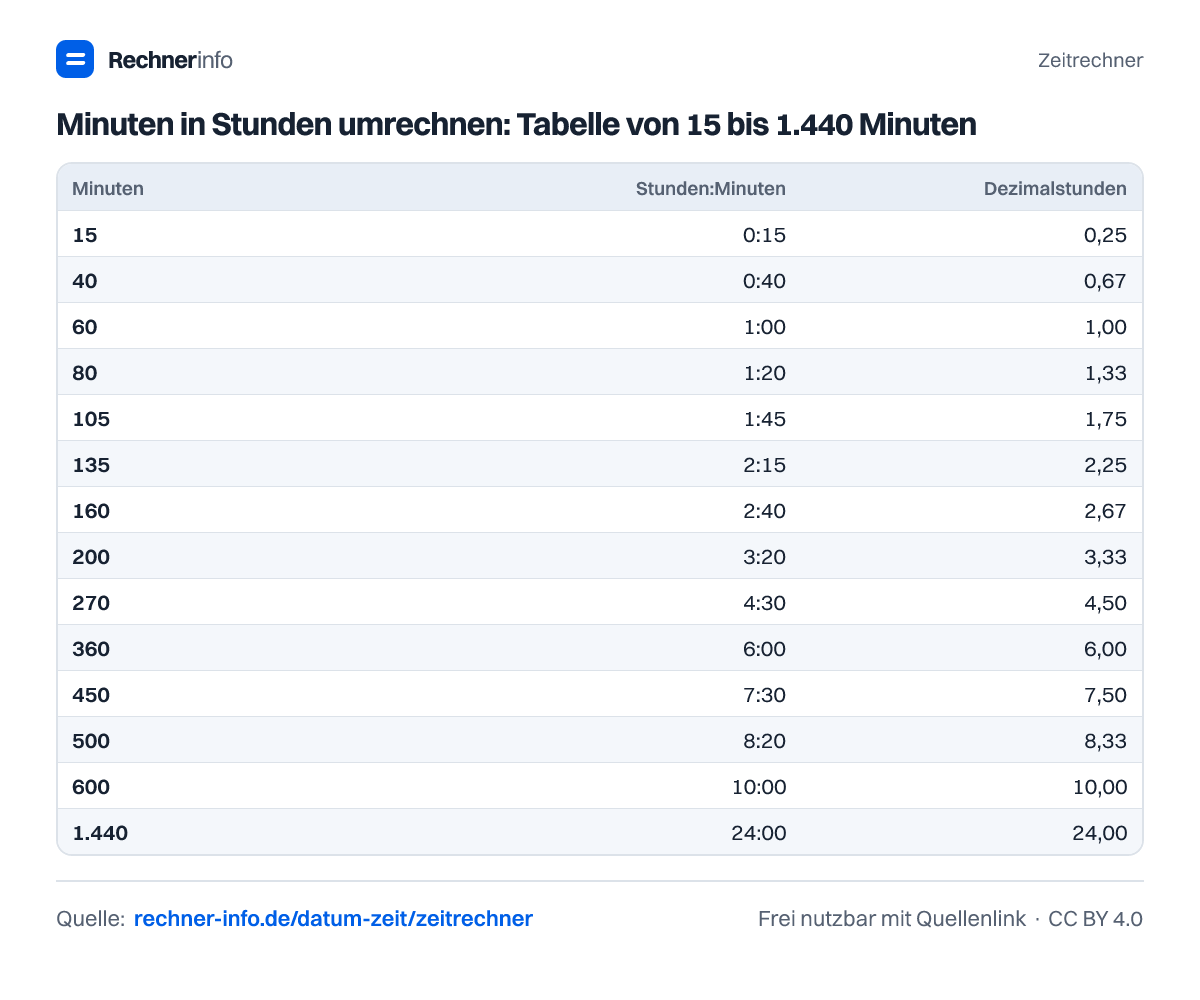
Task: Select the 0:40 cell
Action: tap(765, 281)
